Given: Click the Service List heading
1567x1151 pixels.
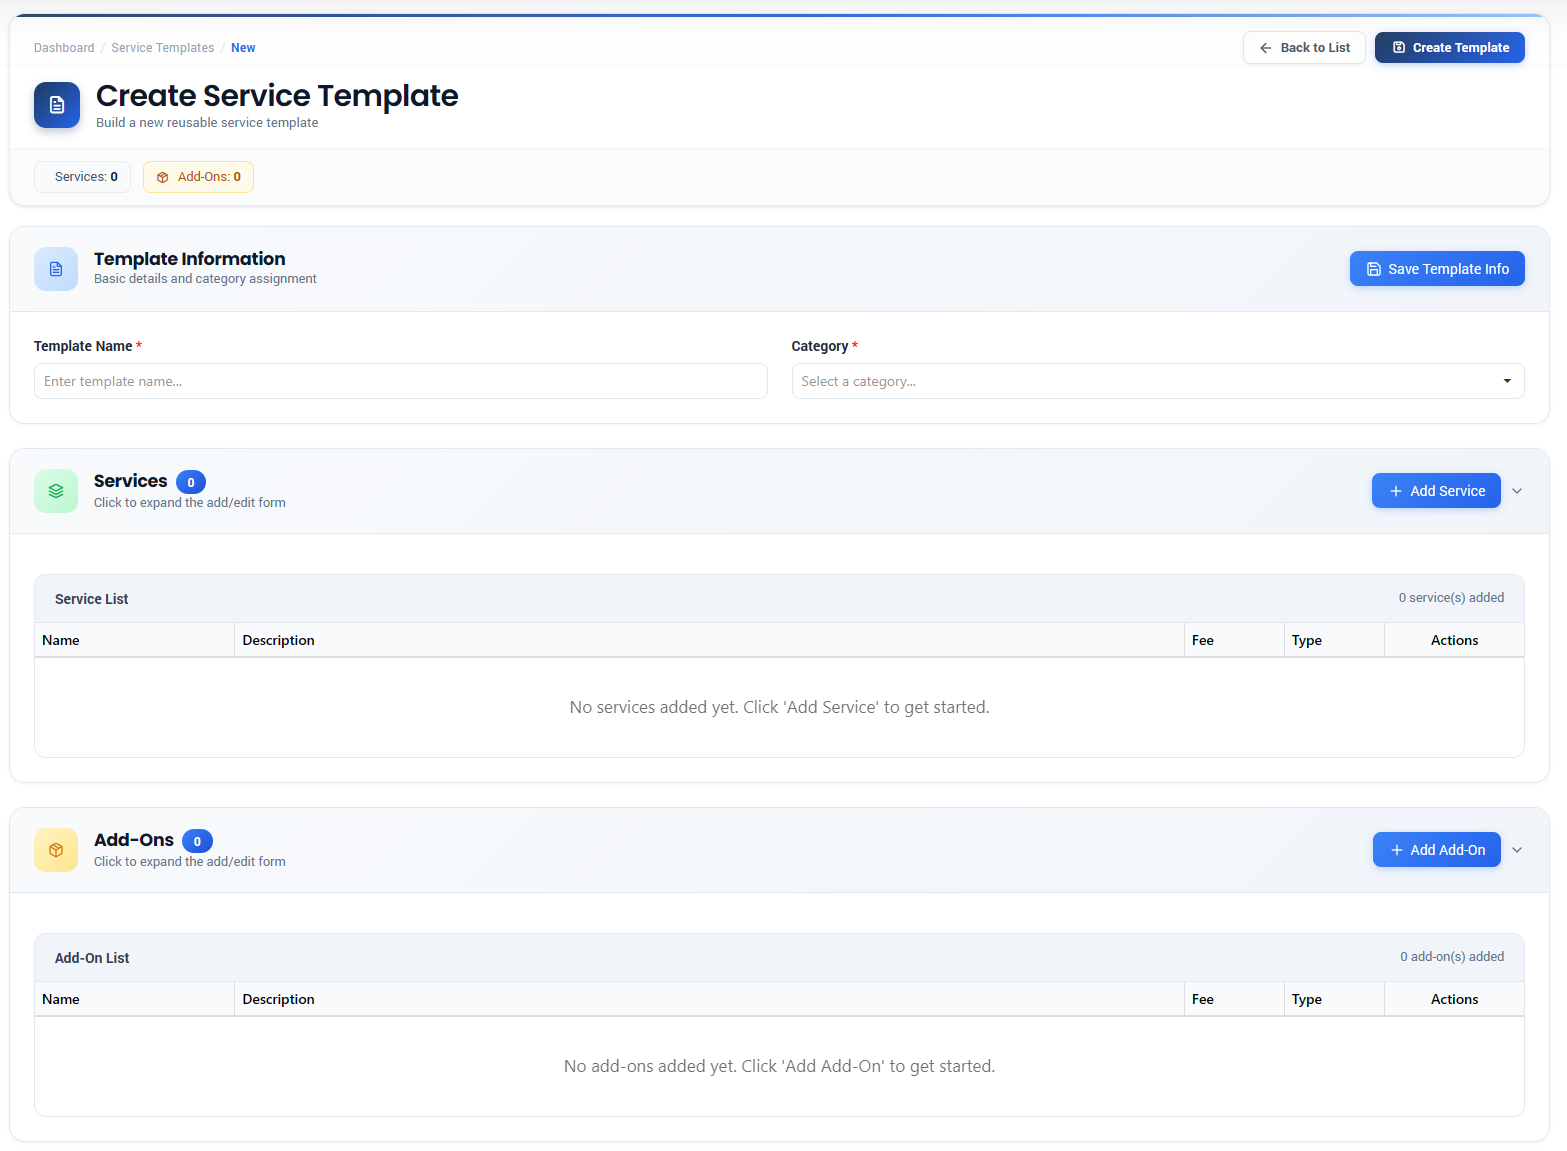Looking at the screenshot, I should (92, 599).
